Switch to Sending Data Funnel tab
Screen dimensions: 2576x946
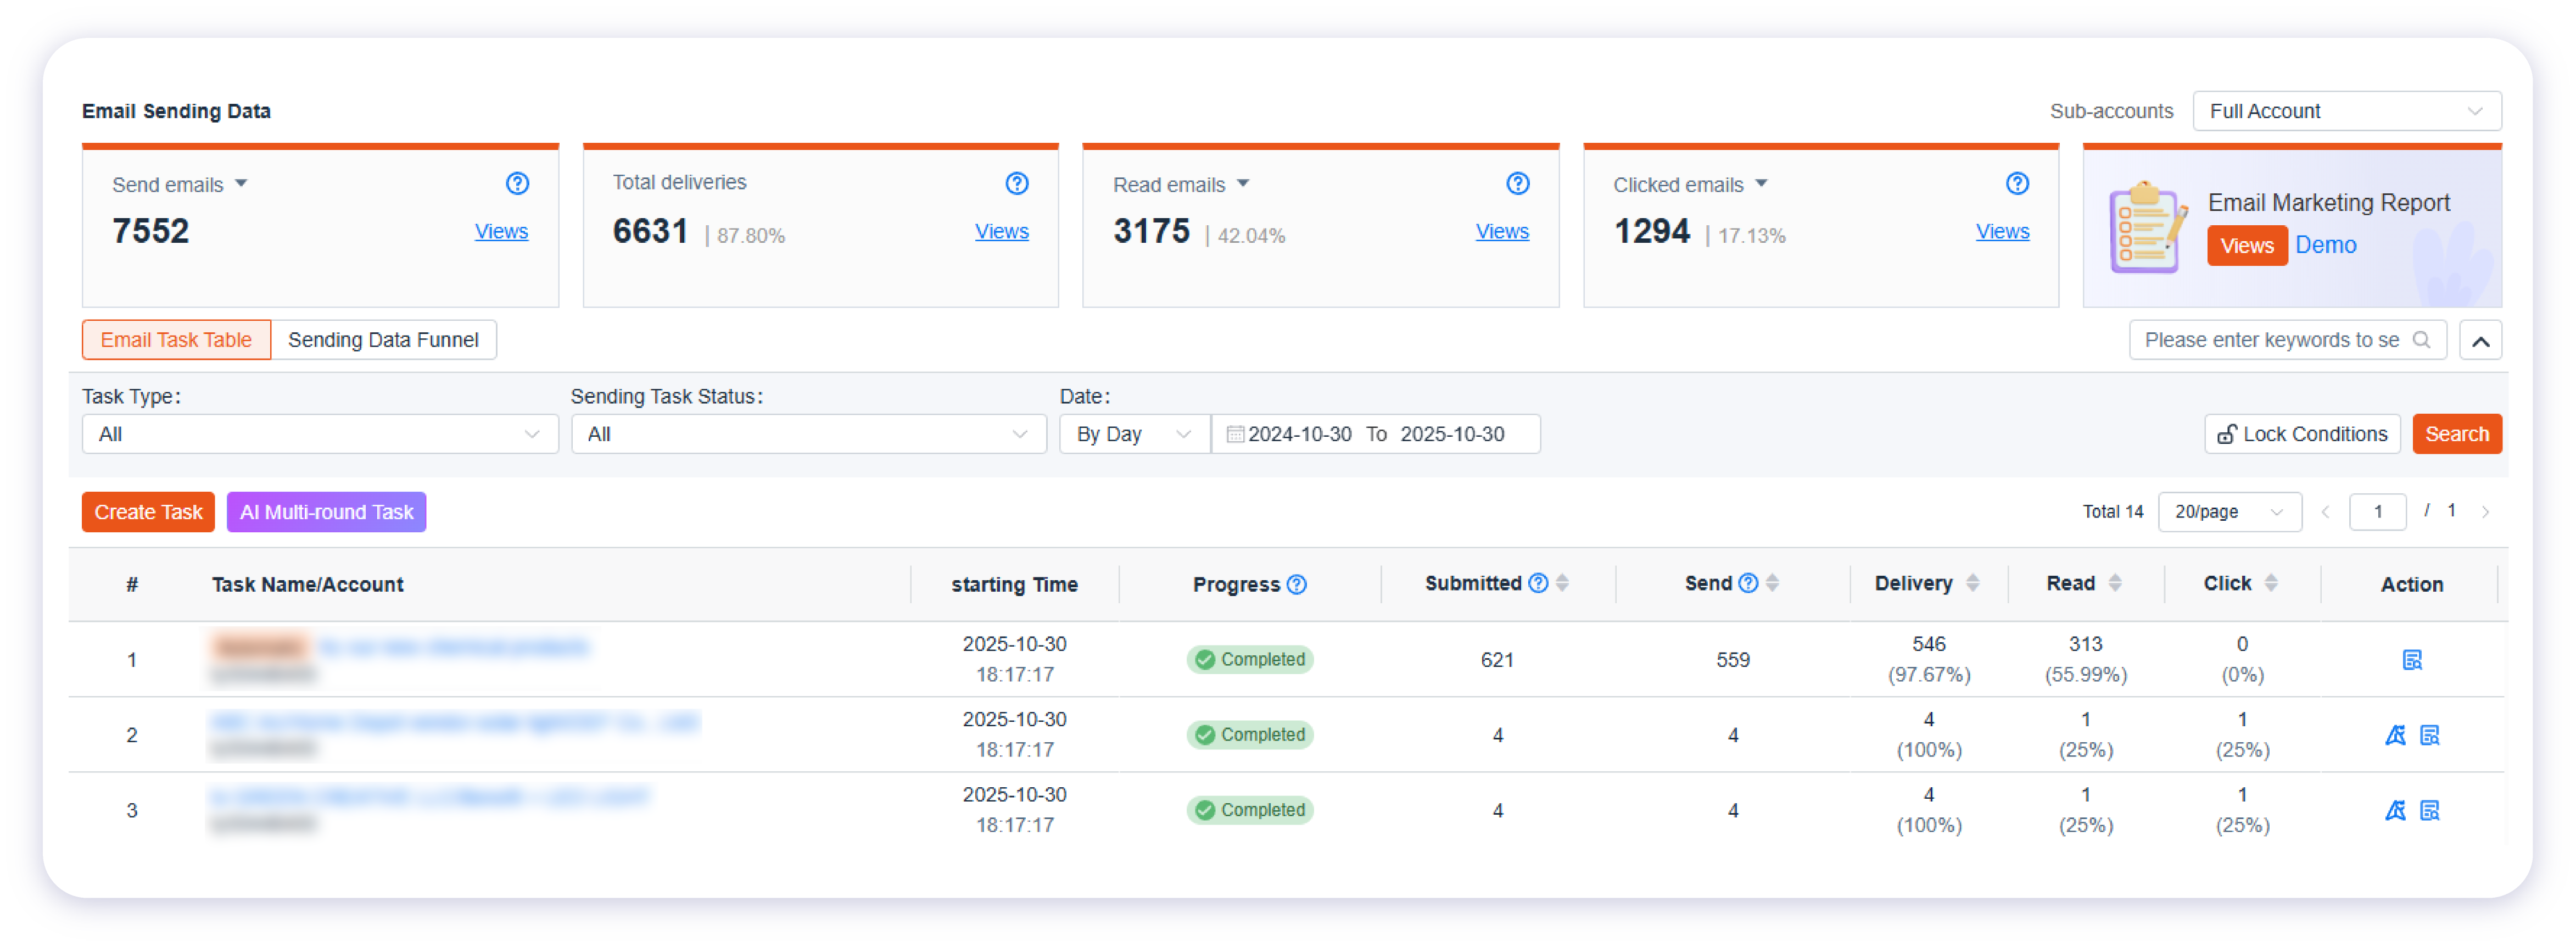[x=383, y=340]
